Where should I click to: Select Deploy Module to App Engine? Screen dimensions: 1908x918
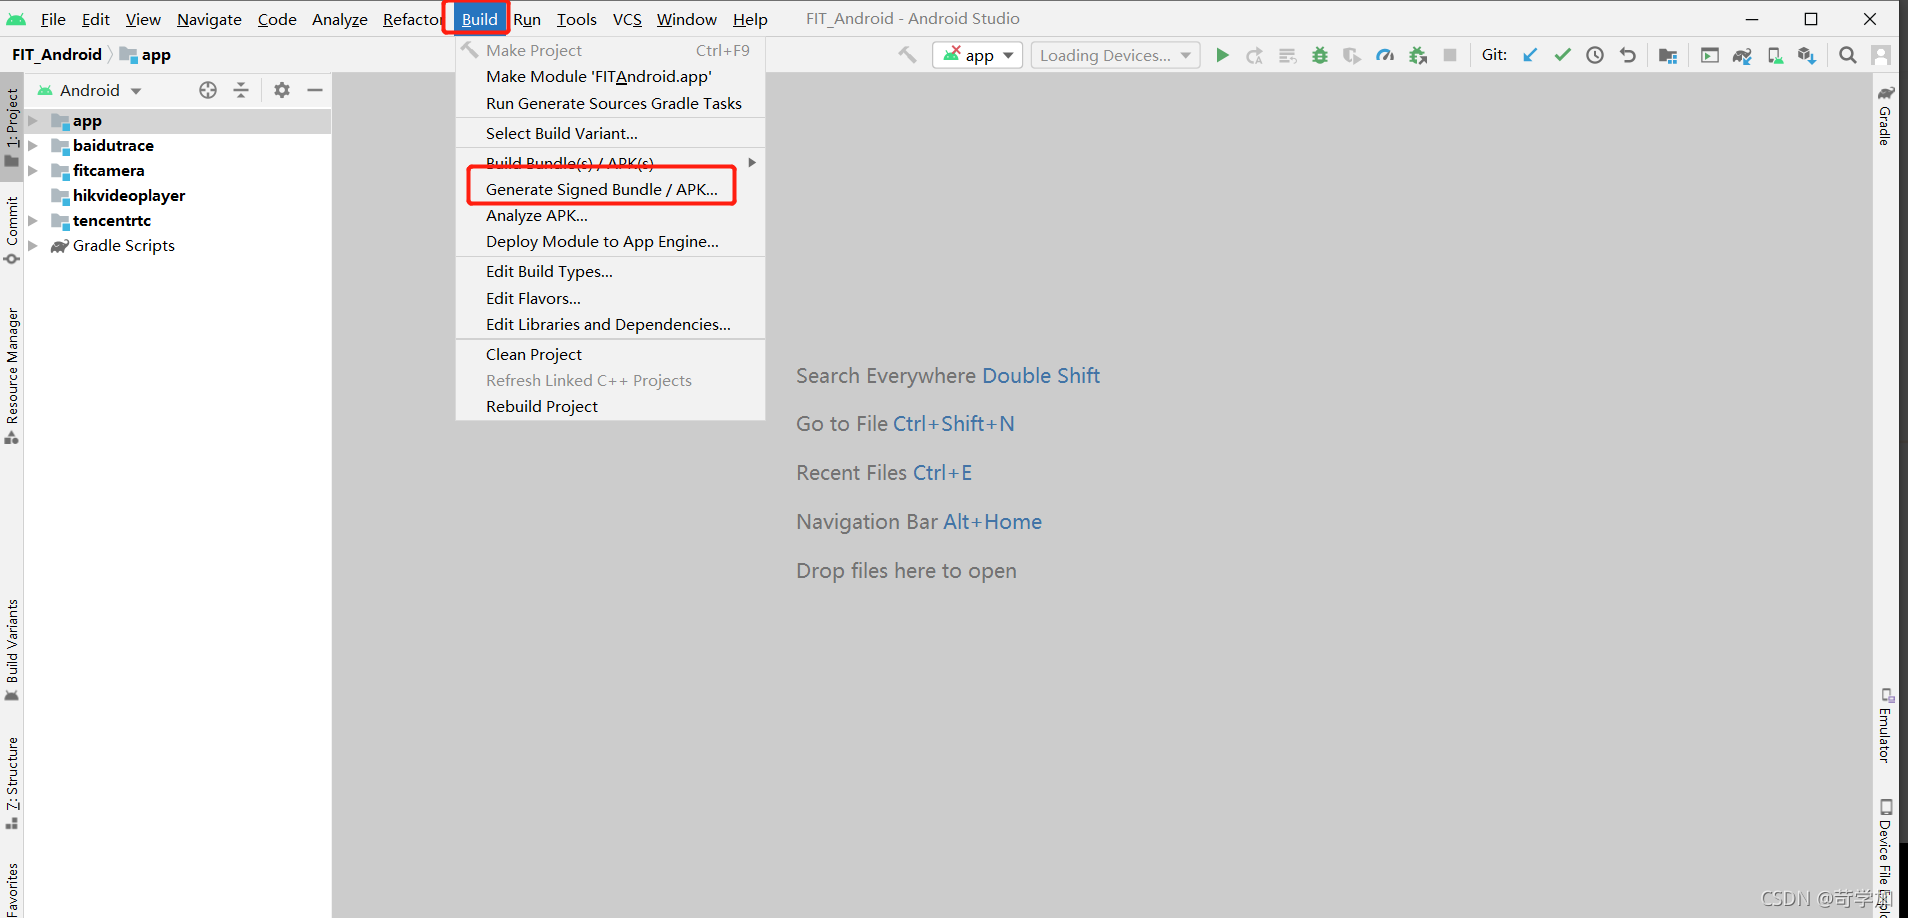pos(610,241)
